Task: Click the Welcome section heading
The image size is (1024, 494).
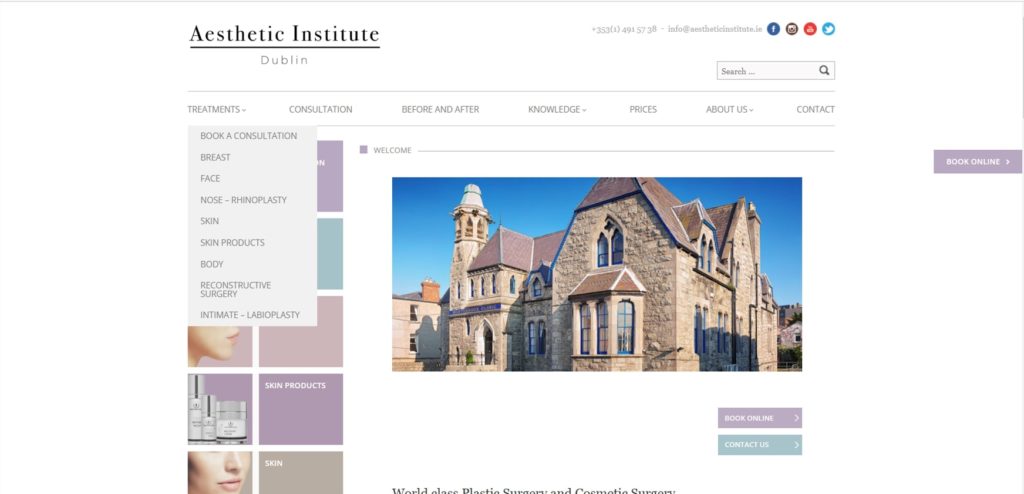Action: pyautogui.click(x=392, y=150)
